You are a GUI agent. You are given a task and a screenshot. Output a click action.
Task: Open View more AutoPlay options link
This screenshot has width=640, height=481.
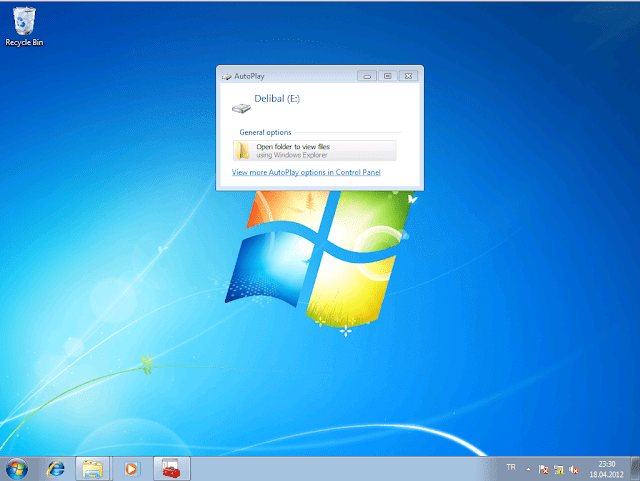(x=305, y=172)
